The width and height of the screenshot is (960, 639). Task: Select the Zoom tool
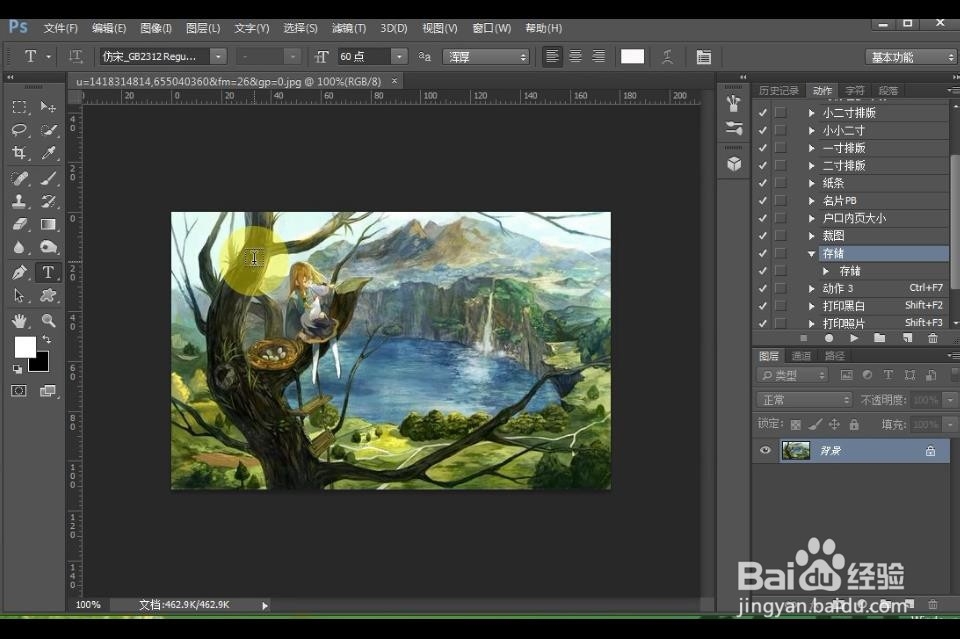48,320
